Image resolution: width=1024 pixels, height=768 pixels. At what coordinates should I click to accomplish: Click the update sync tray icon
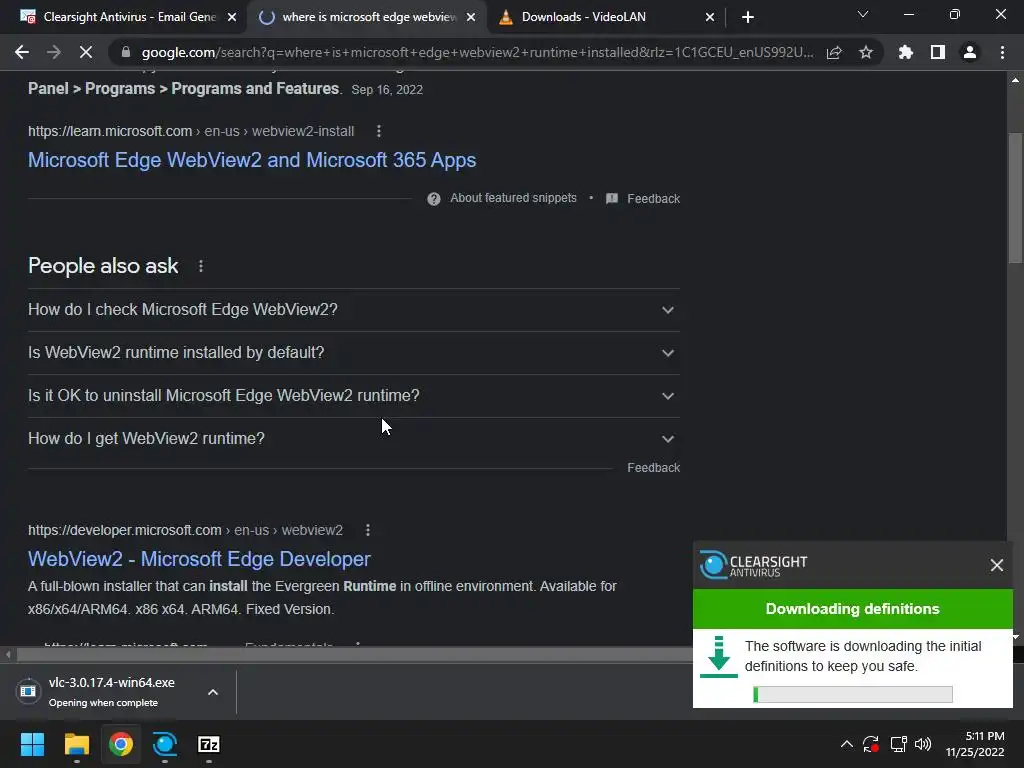(x=871, y=744)
